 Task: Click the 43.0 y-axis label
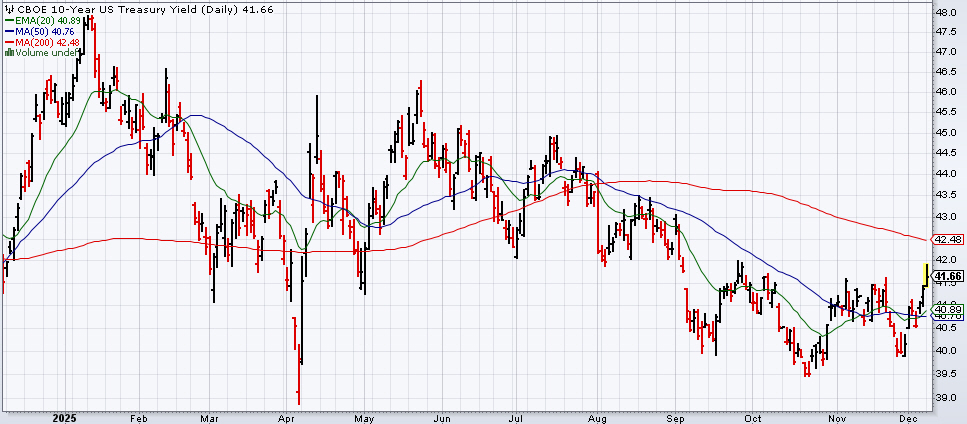(x=946, y=217)
